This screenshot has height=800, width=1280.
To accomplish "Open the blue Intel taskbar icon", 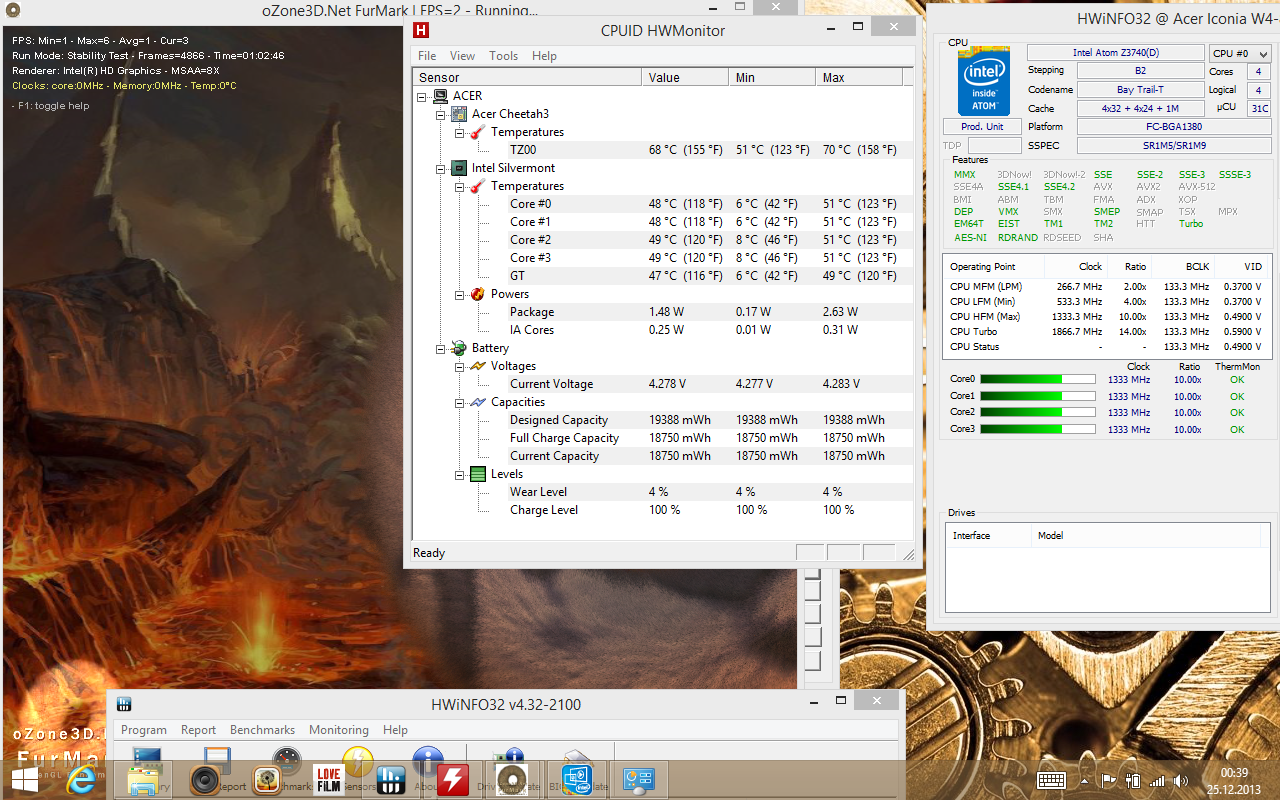I will coord(575,780).
